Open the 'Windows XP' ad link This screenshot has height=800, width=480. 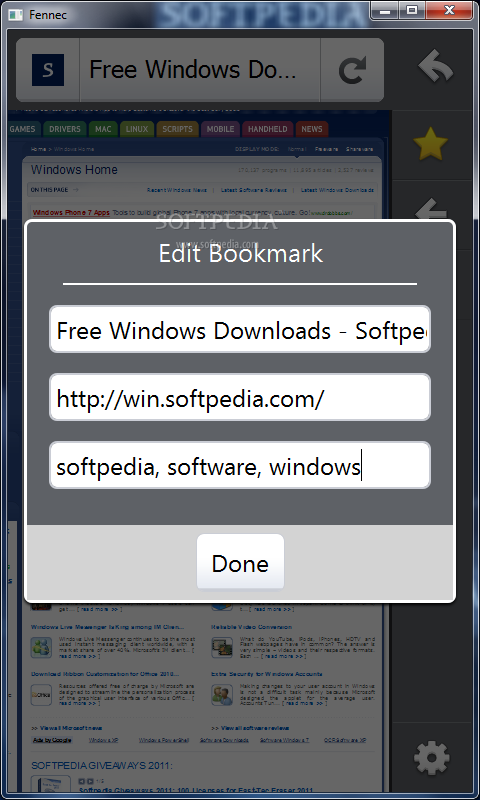pos(103,740)
